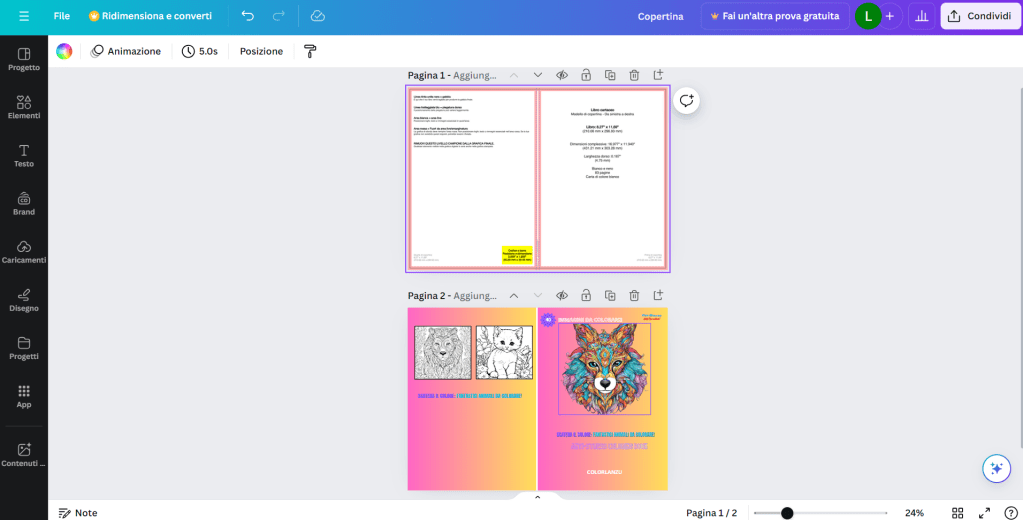Screen dimensions: 1023x520
Task: Toggle grid view of pages
Action: (x=957, y=512)
